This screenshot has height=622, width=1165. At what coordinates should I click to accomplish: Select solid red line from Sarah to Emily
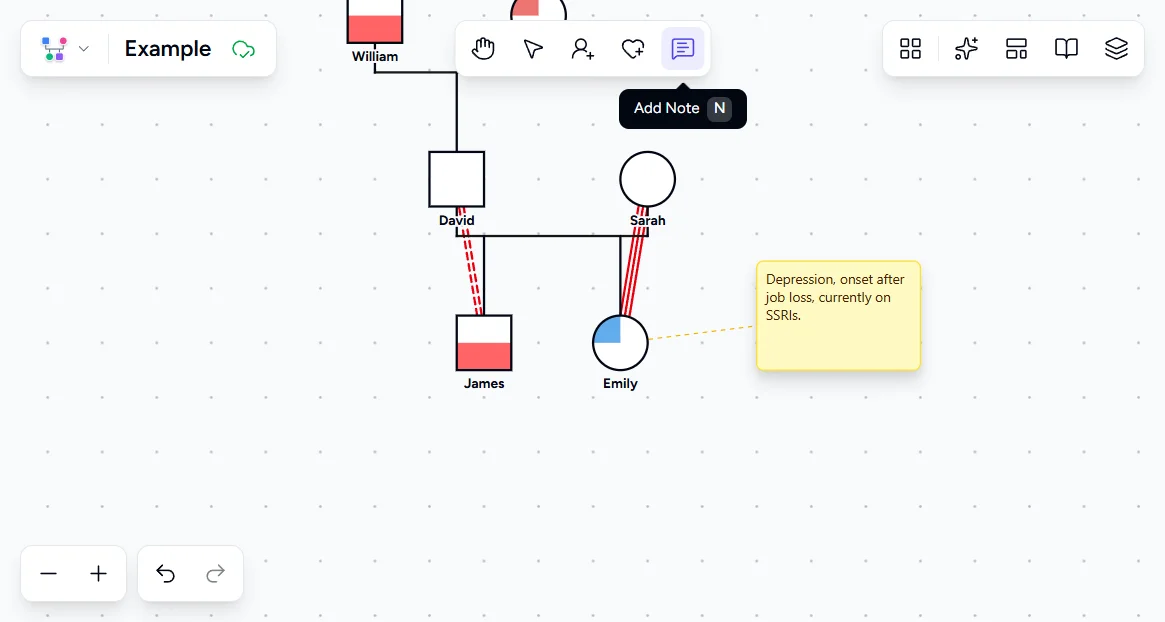tap(634, 262)
